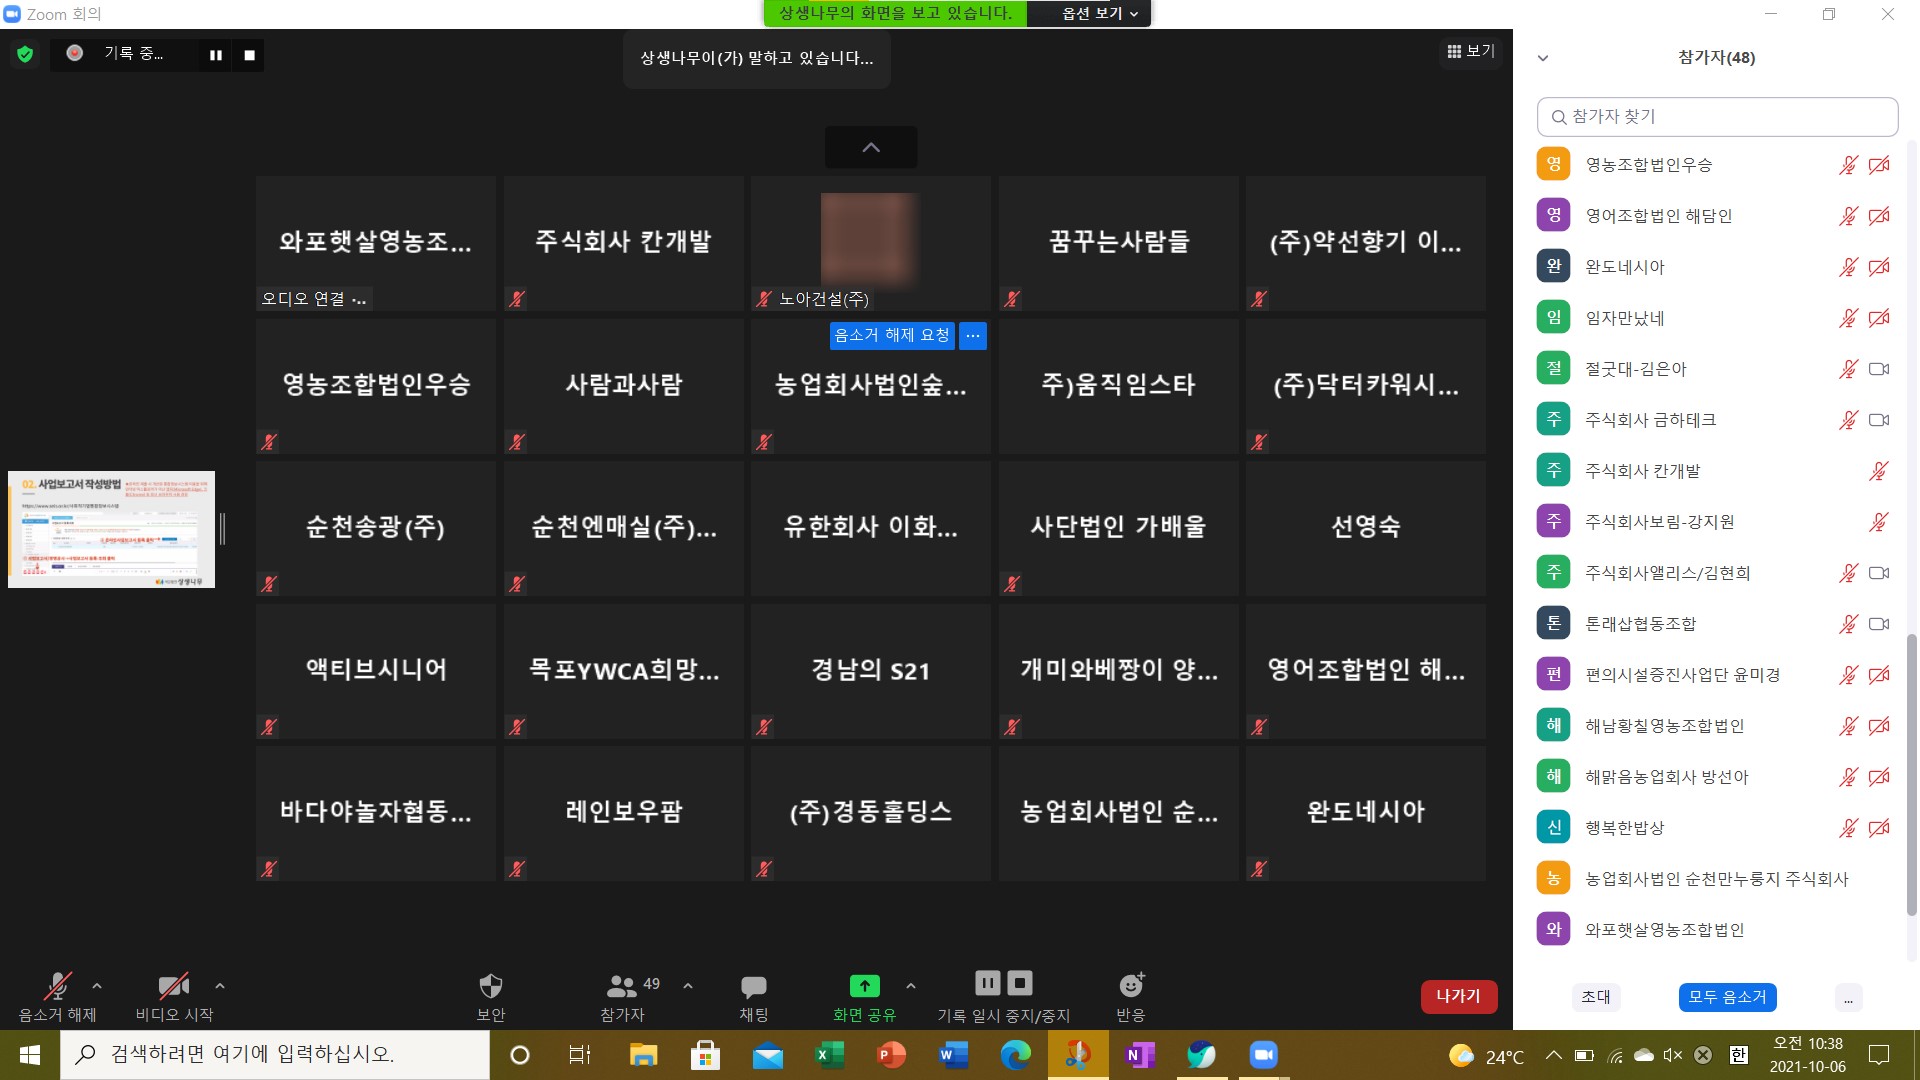Click the 참가자 찾기 search field
This screenshot has width=1920, height=1080.
pos(1717,117)
